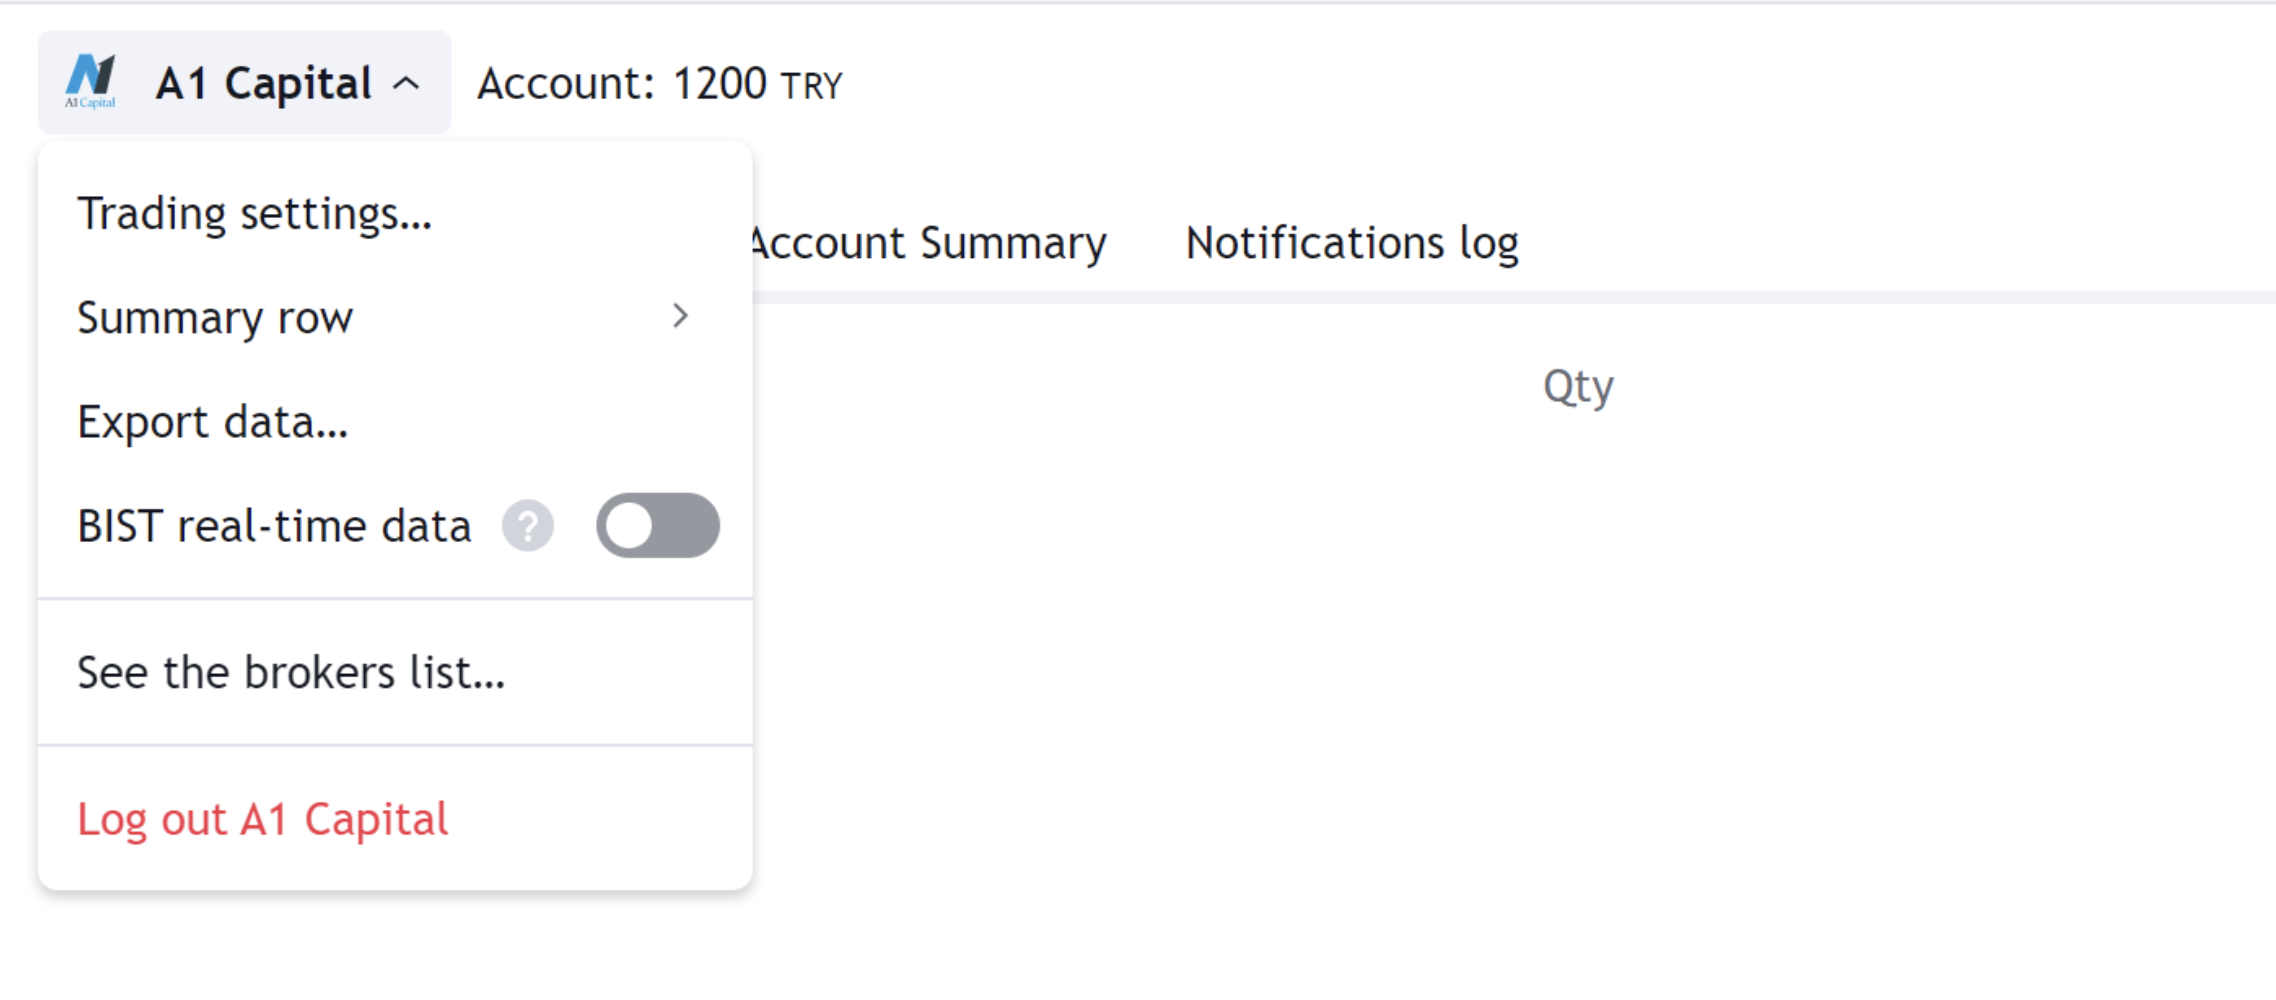Click the white knob of the BIST switch
This screenshot has height=1000, width=2276.
coord(630,526)
